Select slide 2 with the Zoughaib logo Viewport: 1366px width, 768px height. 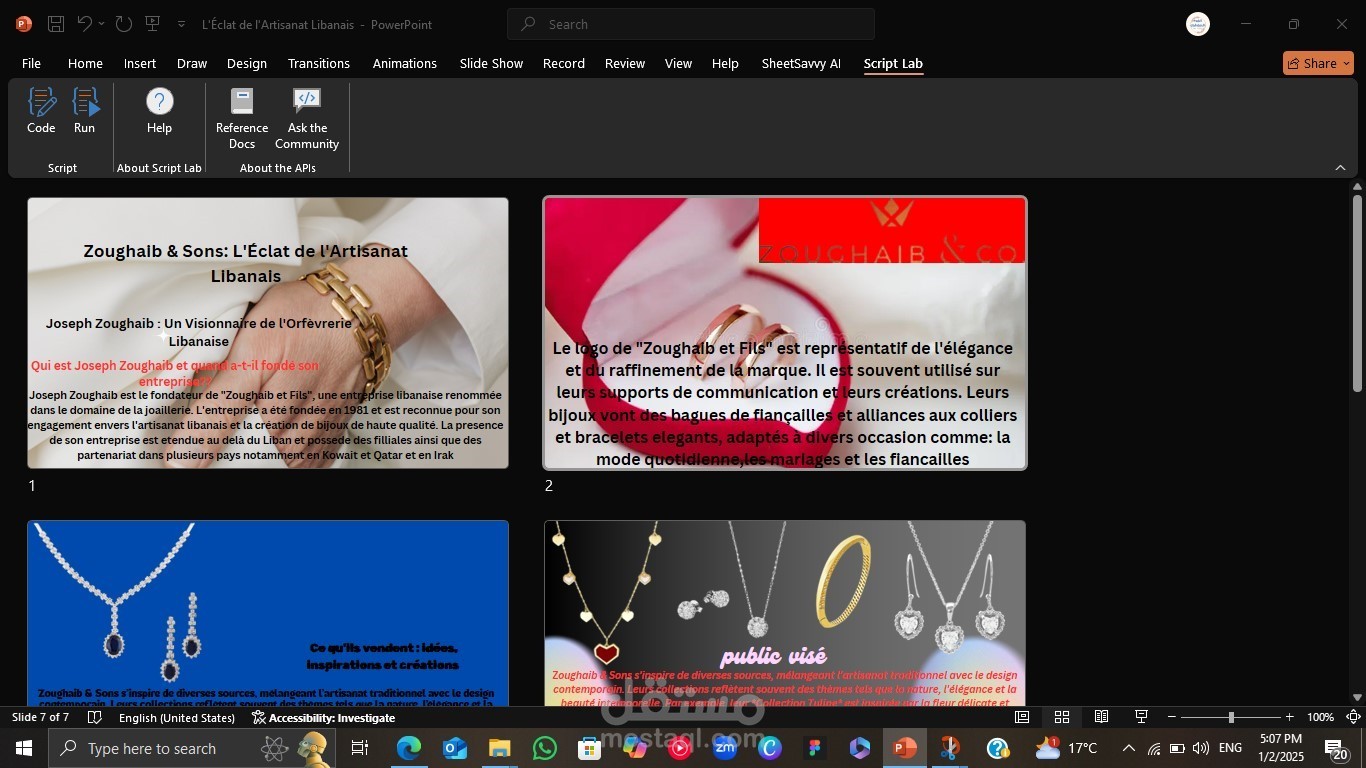pyautogui.click(x=785, y=333)
